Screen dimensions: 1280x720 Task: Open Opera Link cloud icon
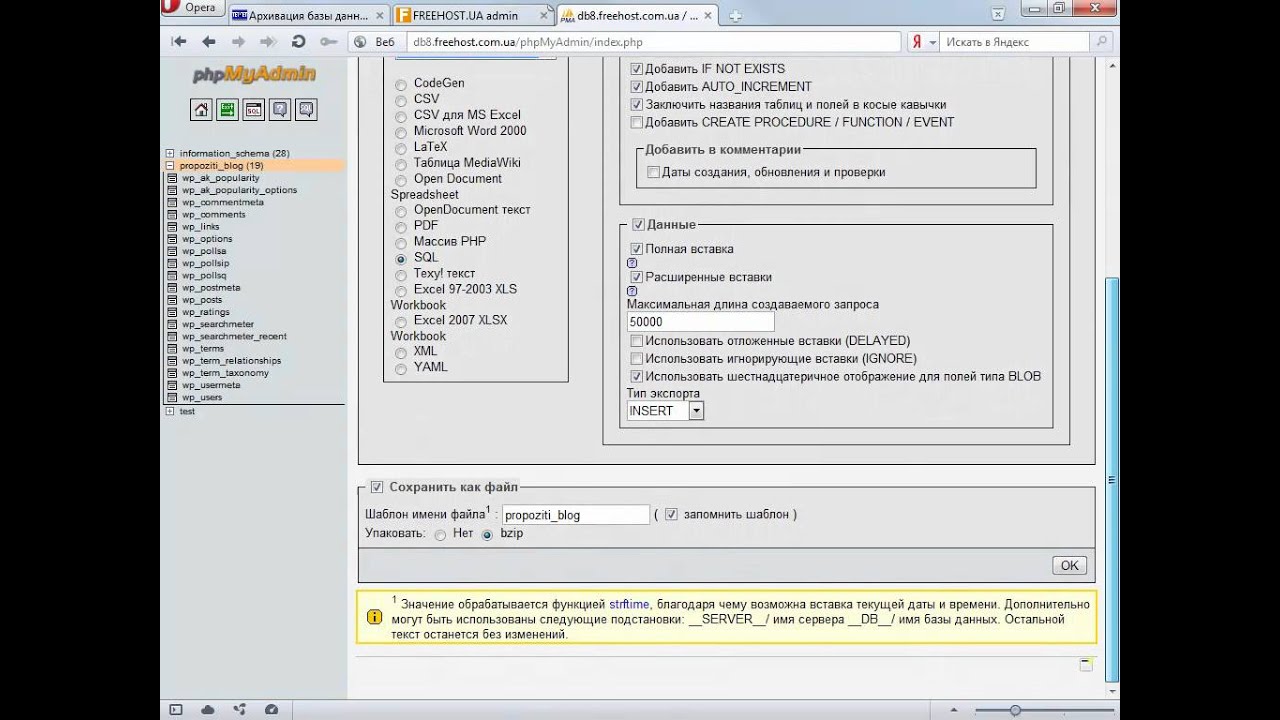(207, 709)
